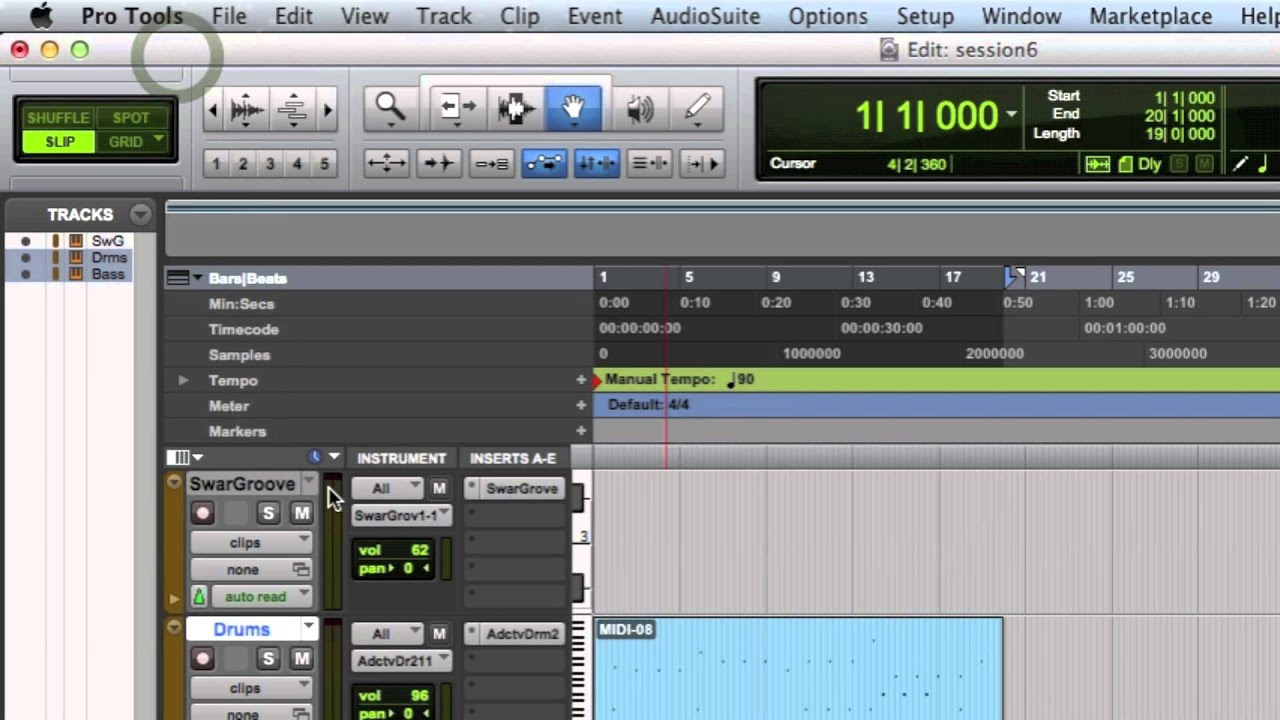Select the Pencil tool
Image resolution: width=1280 pixels, height=720 pixels.
pos(697,107)
